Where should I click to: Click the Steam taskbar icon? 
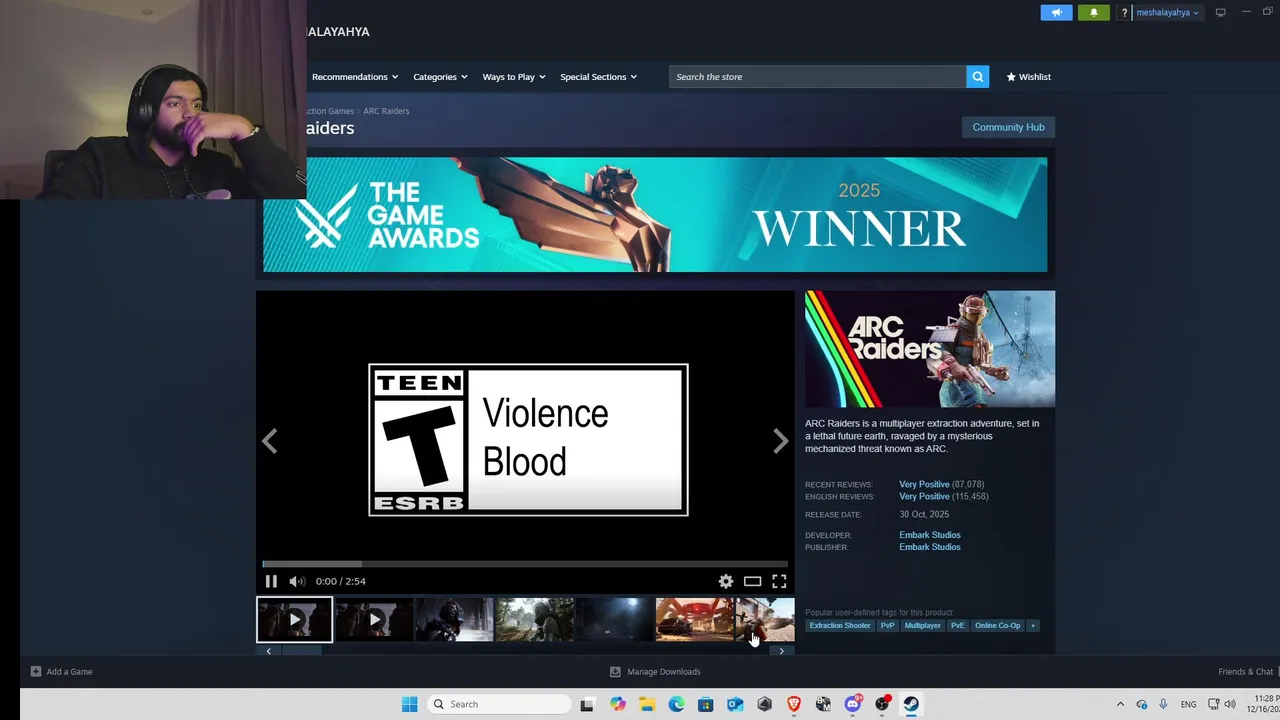point(911,704)
